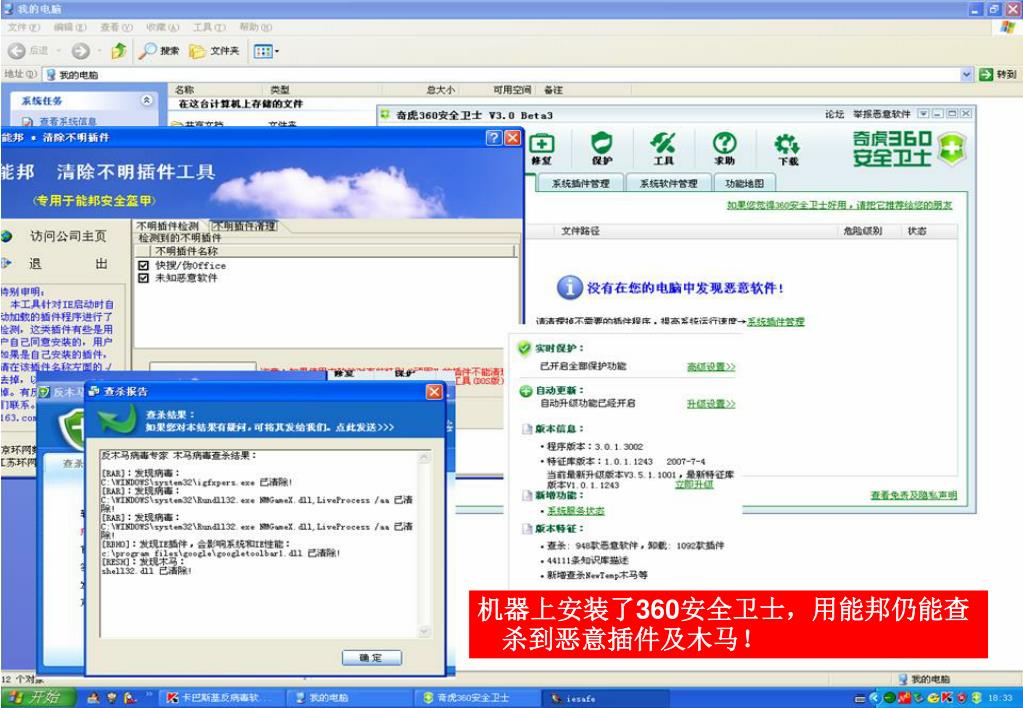Switch to 系统插件管理 tab in 360
This screenshot has width=1023, height=708.
click(x=580, y=183)
